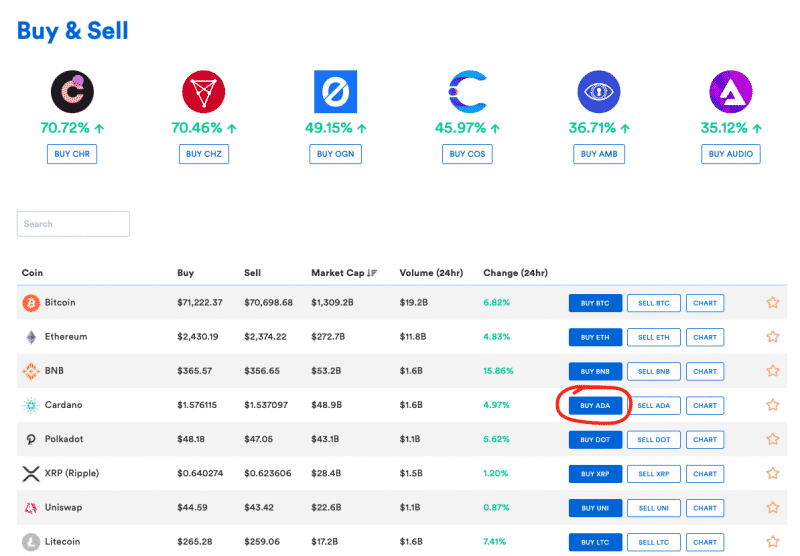Screen dimensions: 800x556
Task: Add Polkadot to favorites star
Action: coord(772,439)
